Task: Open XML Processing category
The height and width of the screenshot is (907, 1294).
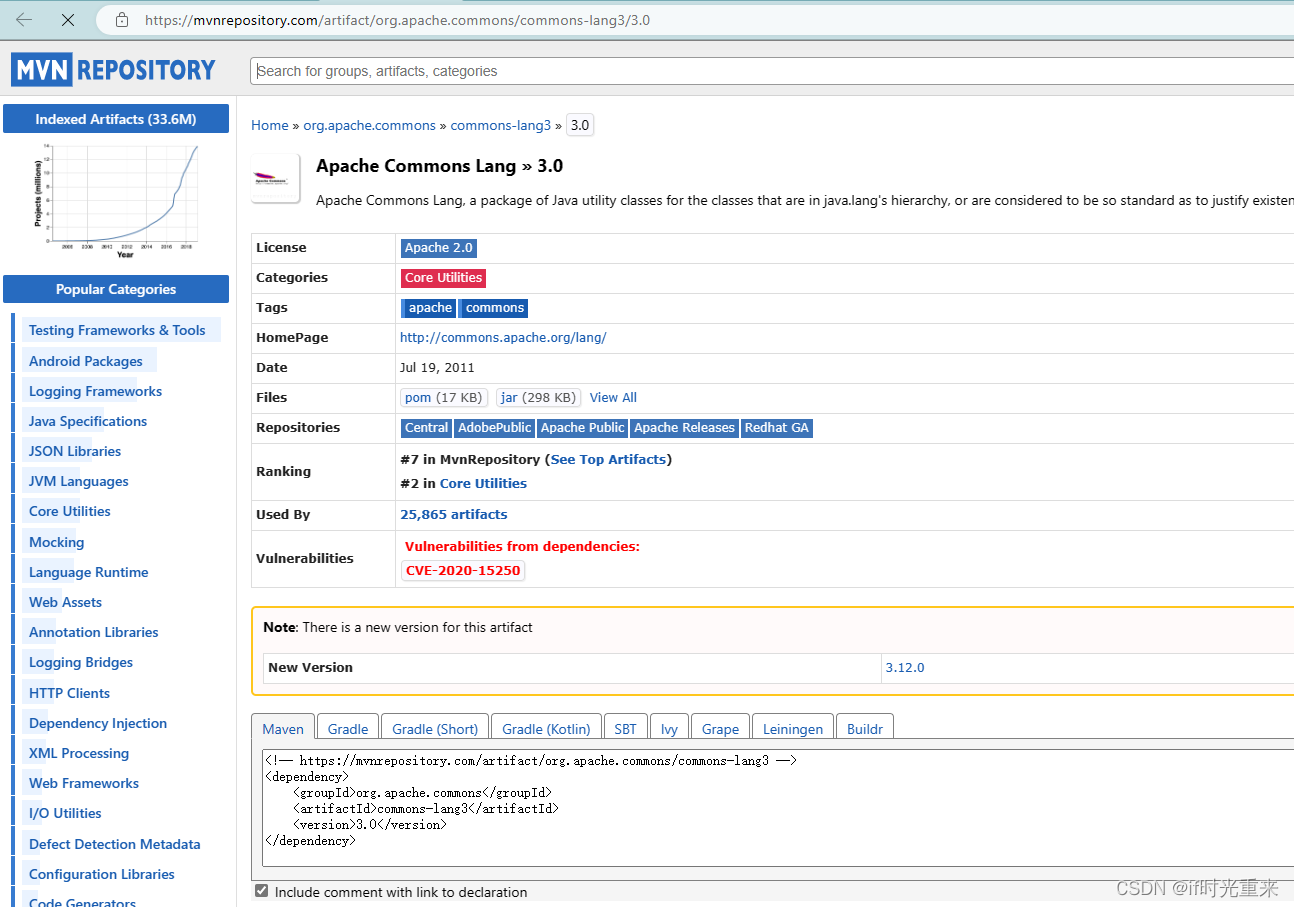Action: point(79,753)
